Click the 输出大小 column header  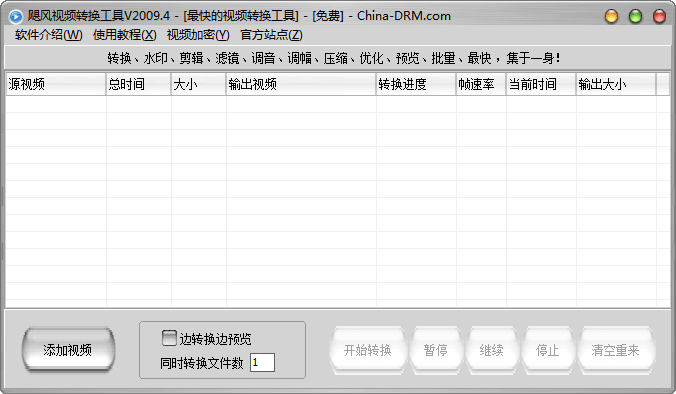click(616, 84)
